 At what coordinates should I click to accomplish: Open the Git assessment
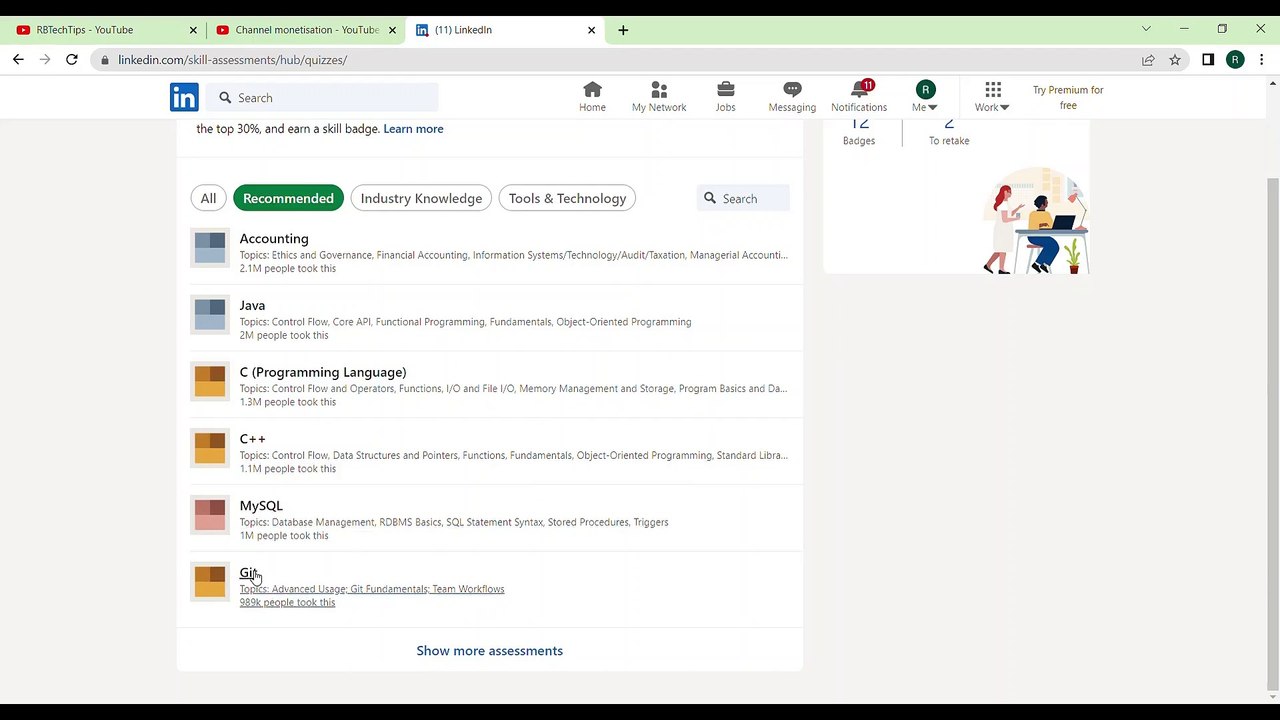pyautogui.click(x=247, y=572)
